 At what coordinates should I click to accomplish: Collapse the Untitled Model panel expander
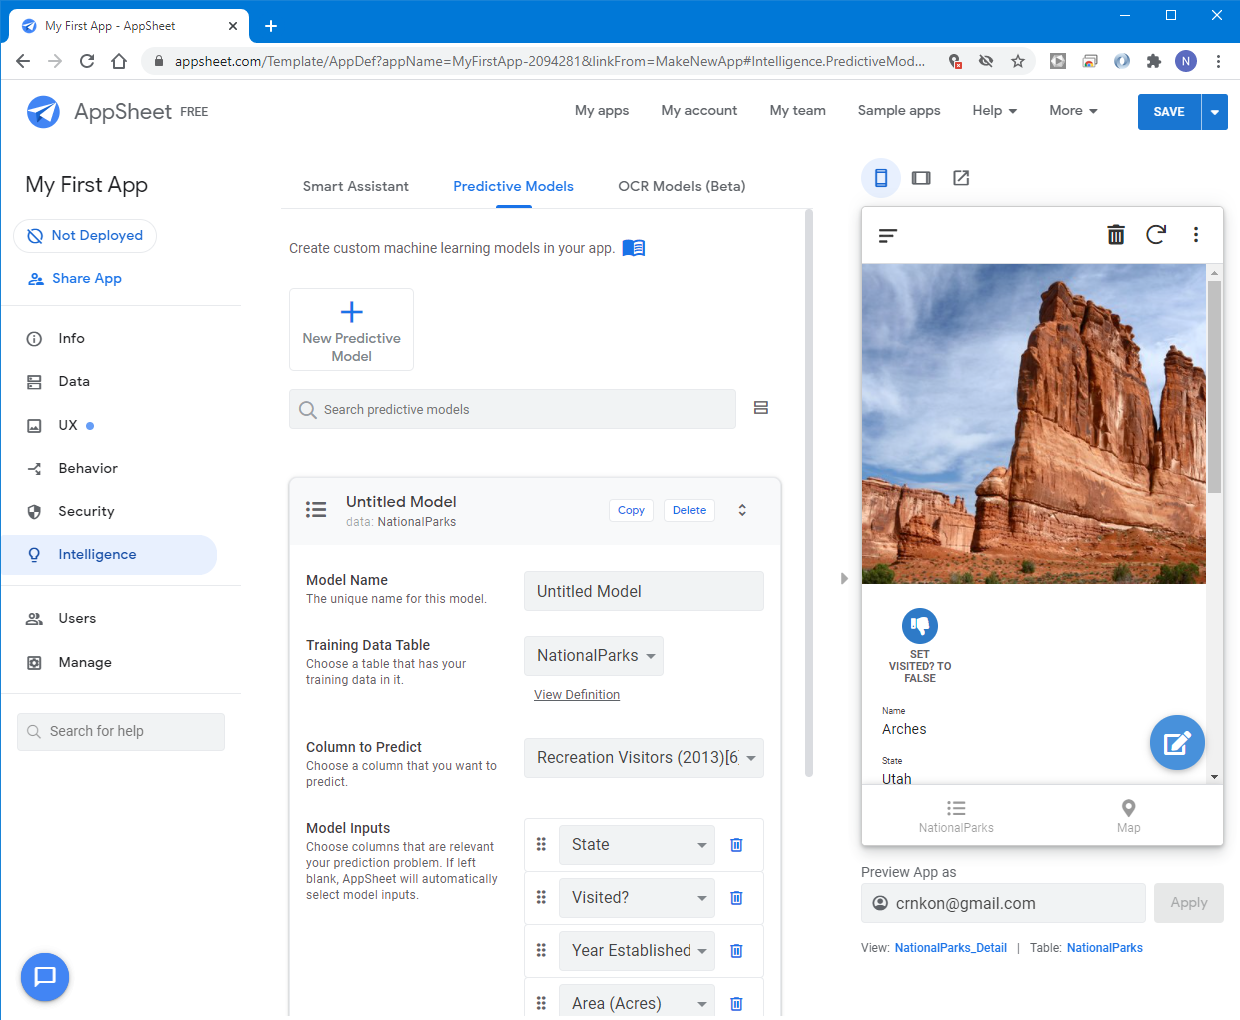click(x=742, y=510)
